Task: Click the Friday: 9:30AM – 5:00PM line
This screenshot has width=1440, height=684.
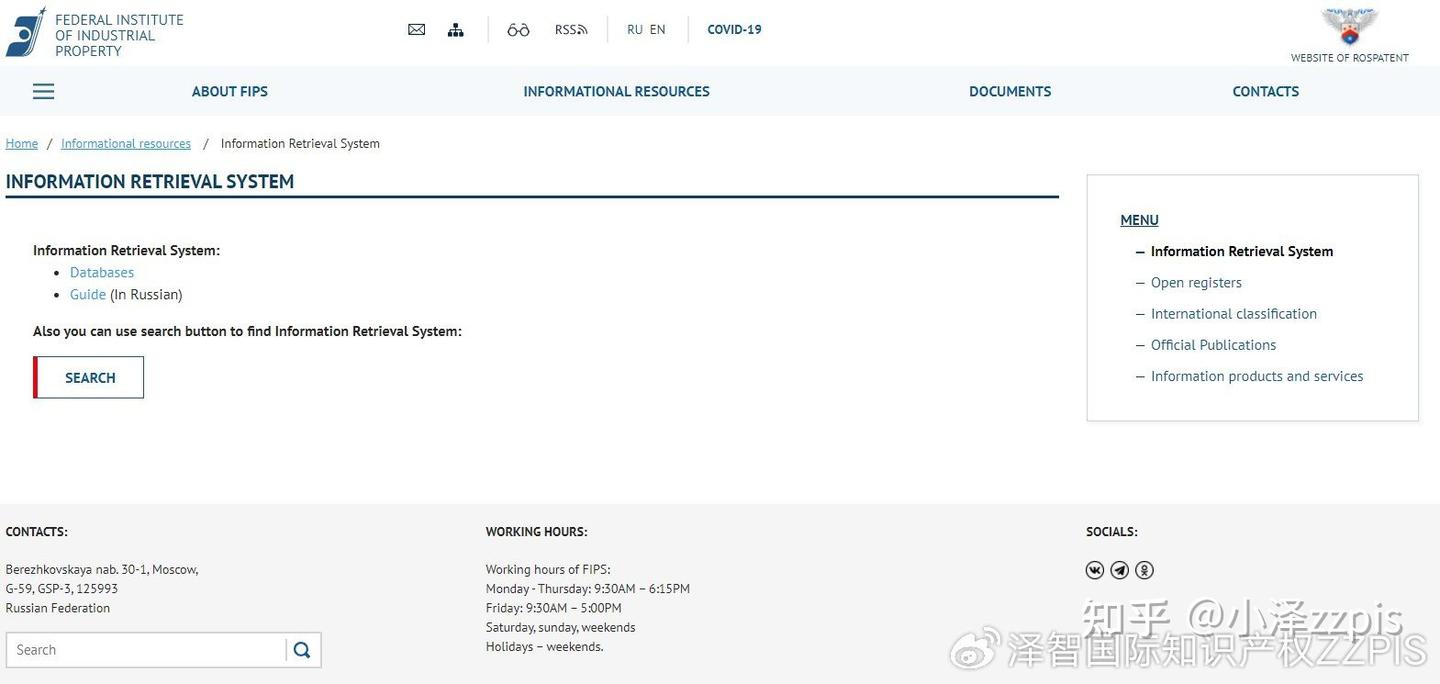Action: [554, 608]
